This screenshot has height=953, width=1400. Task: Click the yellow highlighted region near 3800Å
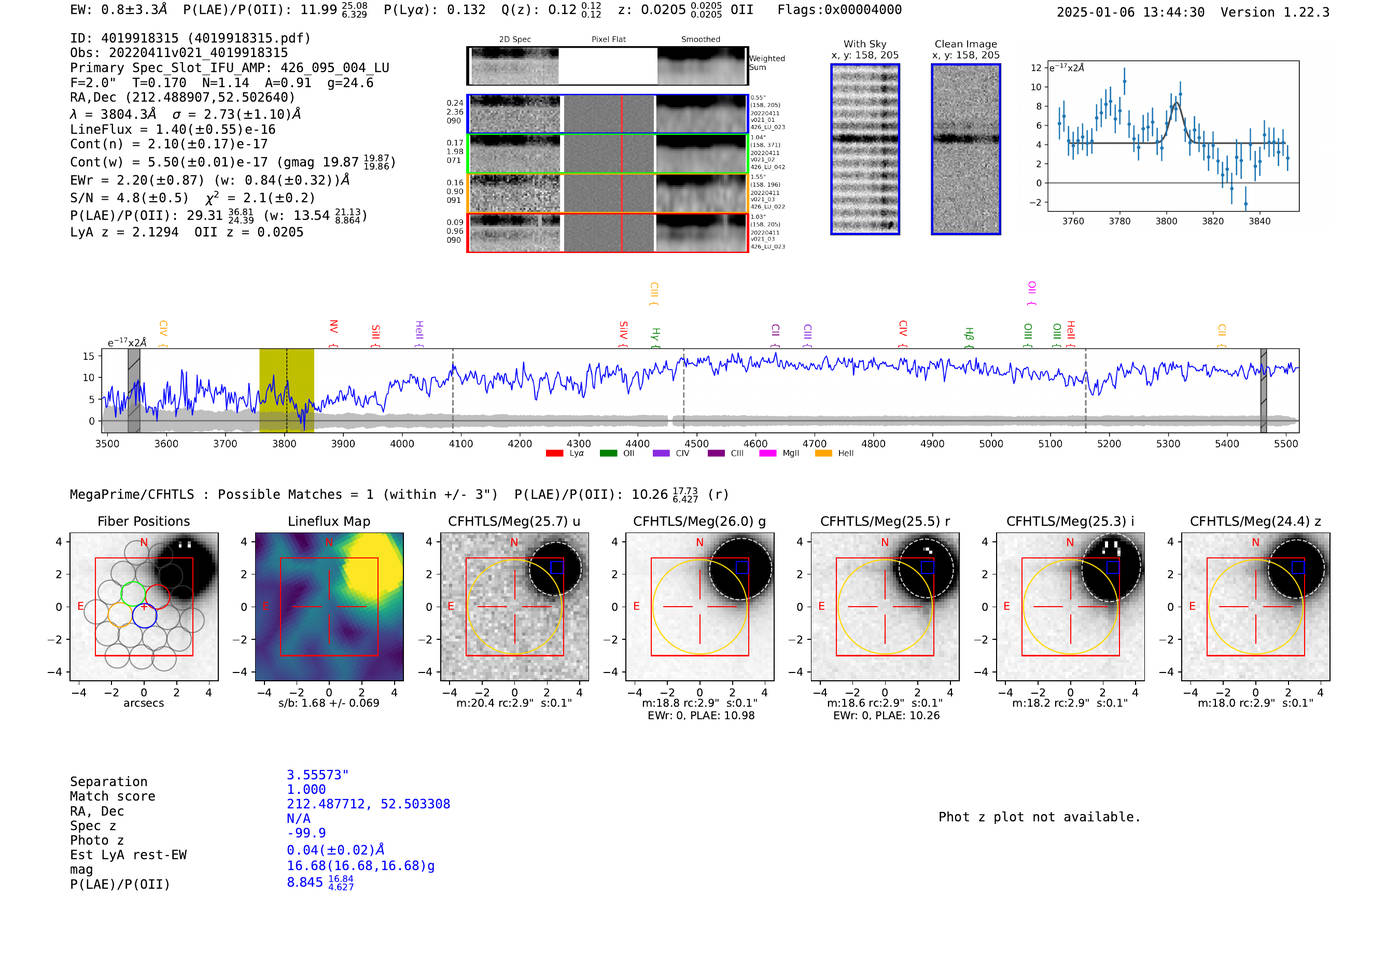tap(286, 391)
